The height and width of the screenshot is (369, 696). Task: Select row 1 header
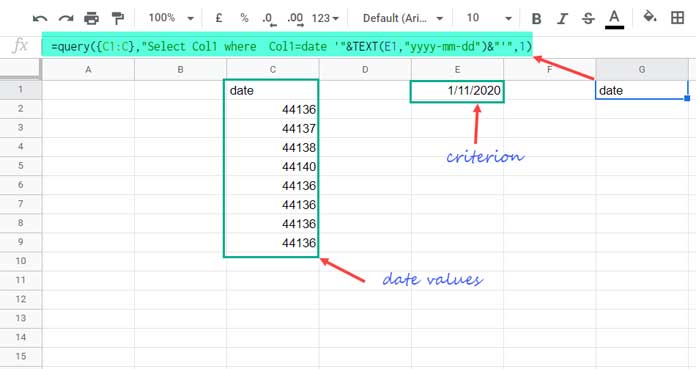[20, 89]
